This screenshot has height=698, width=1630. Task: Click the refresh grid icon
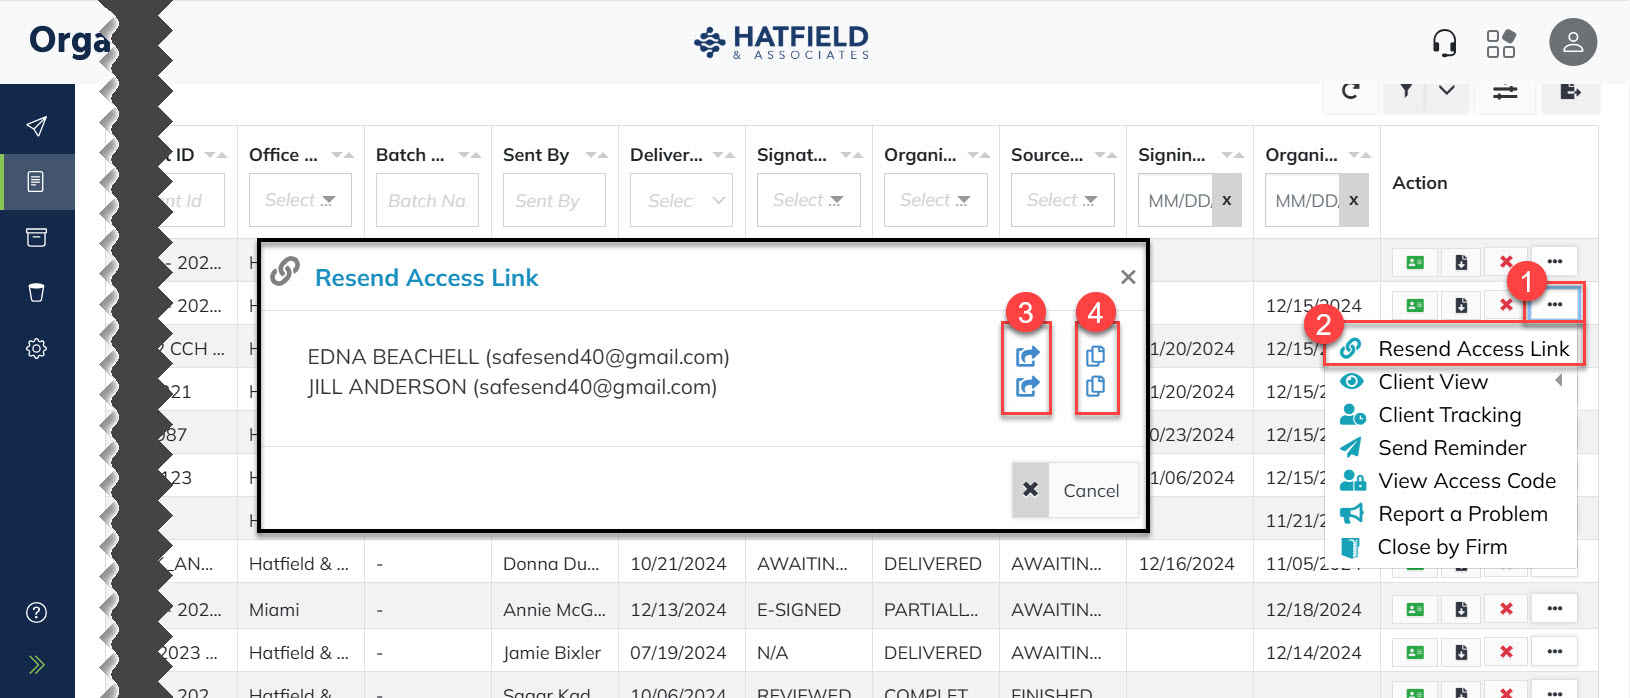tap(1350, 92)
